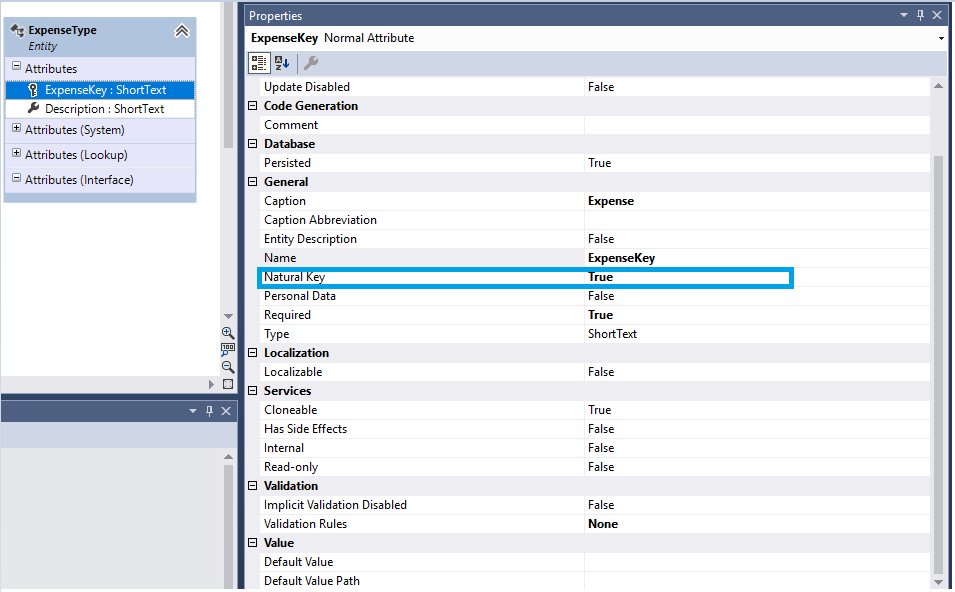Click the Caption value Expense
The image size is (955, 592).
[x=611, y=201]
